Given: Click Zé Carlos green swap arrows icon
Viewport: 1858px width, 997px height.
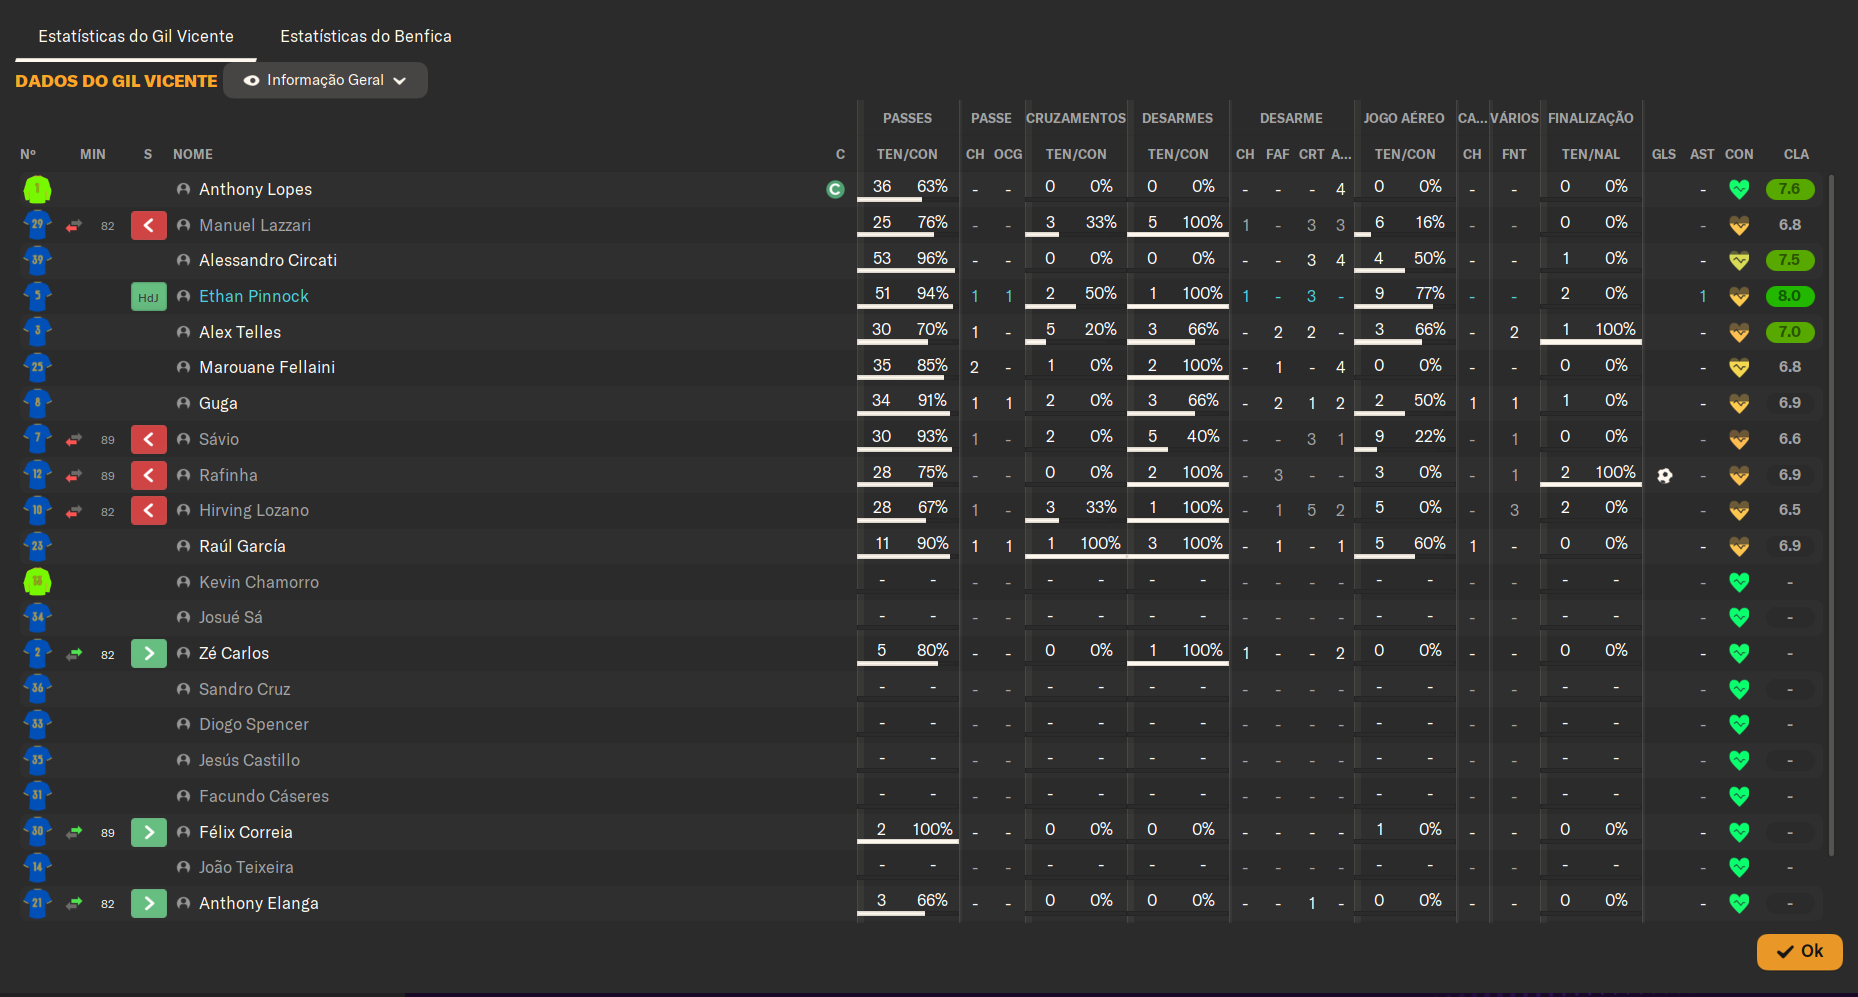Looking at the screenshot, I should 74,654.
